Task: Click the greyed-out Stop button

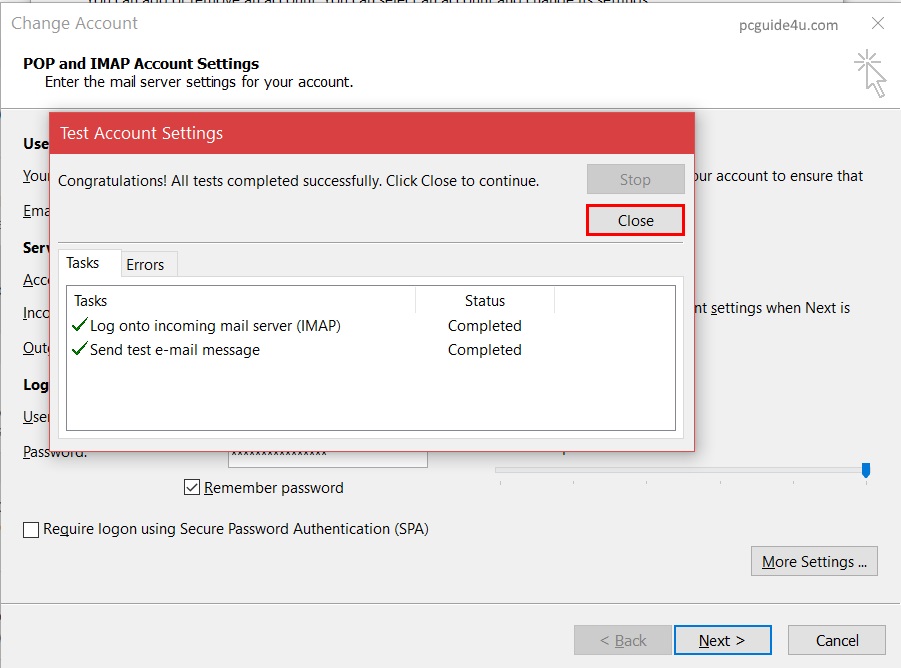Action: point(635,180)
